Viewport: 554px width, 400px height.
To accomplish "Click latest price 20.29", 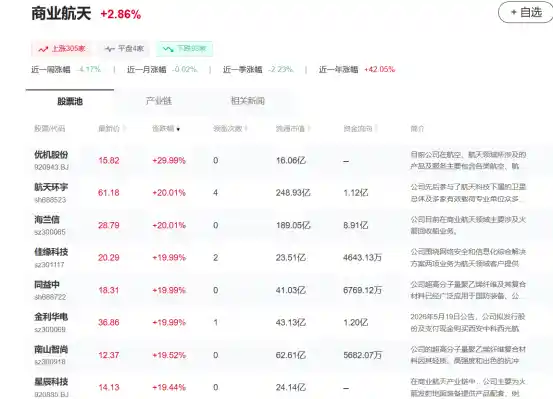I will coord(109,258).
